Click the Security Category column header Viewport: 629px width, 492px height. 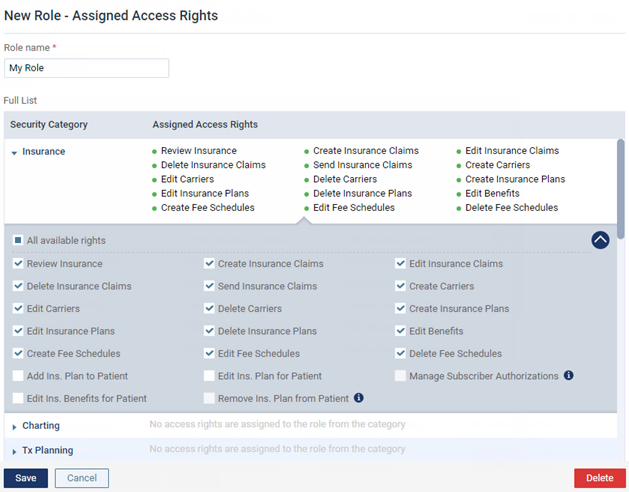[x=49, y=125]
